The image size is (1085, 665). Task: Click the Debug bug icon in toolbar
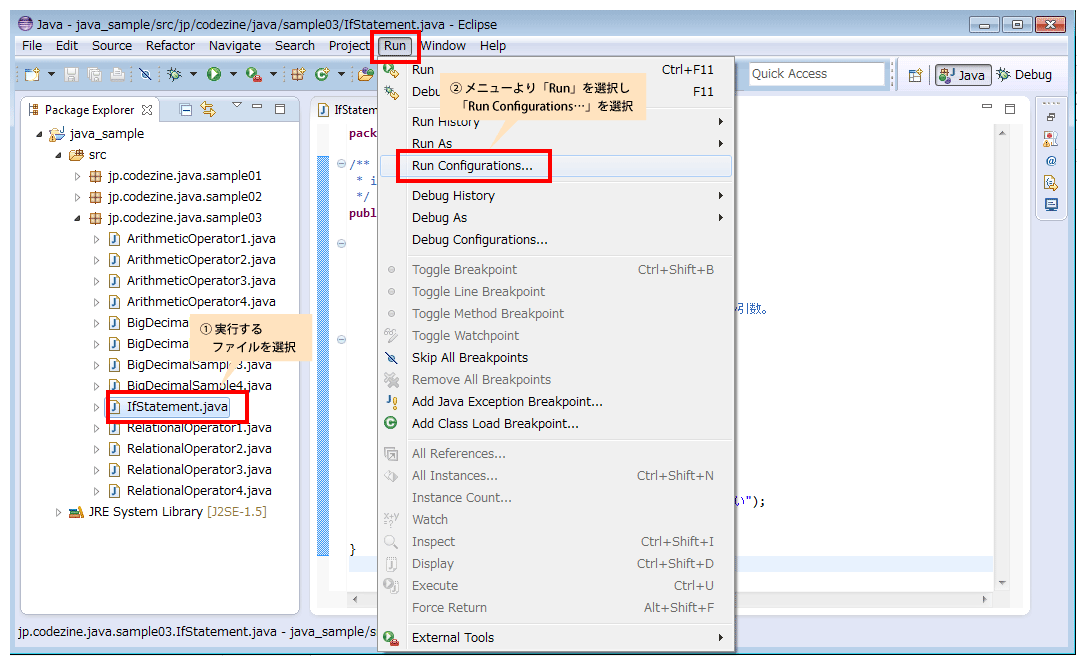tap(174, 74)
